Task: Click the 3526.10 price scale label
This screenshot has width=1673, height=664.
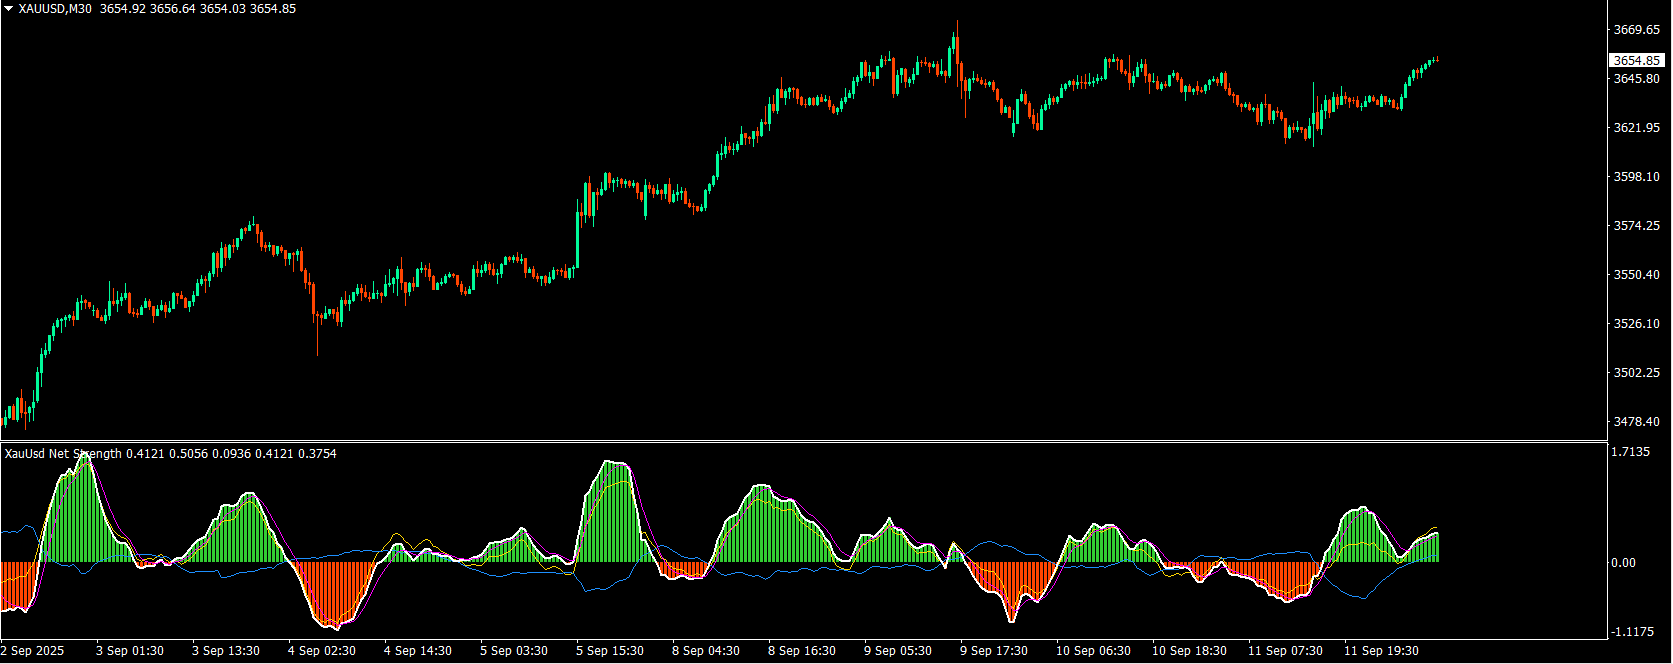Action: point(1637,324)
